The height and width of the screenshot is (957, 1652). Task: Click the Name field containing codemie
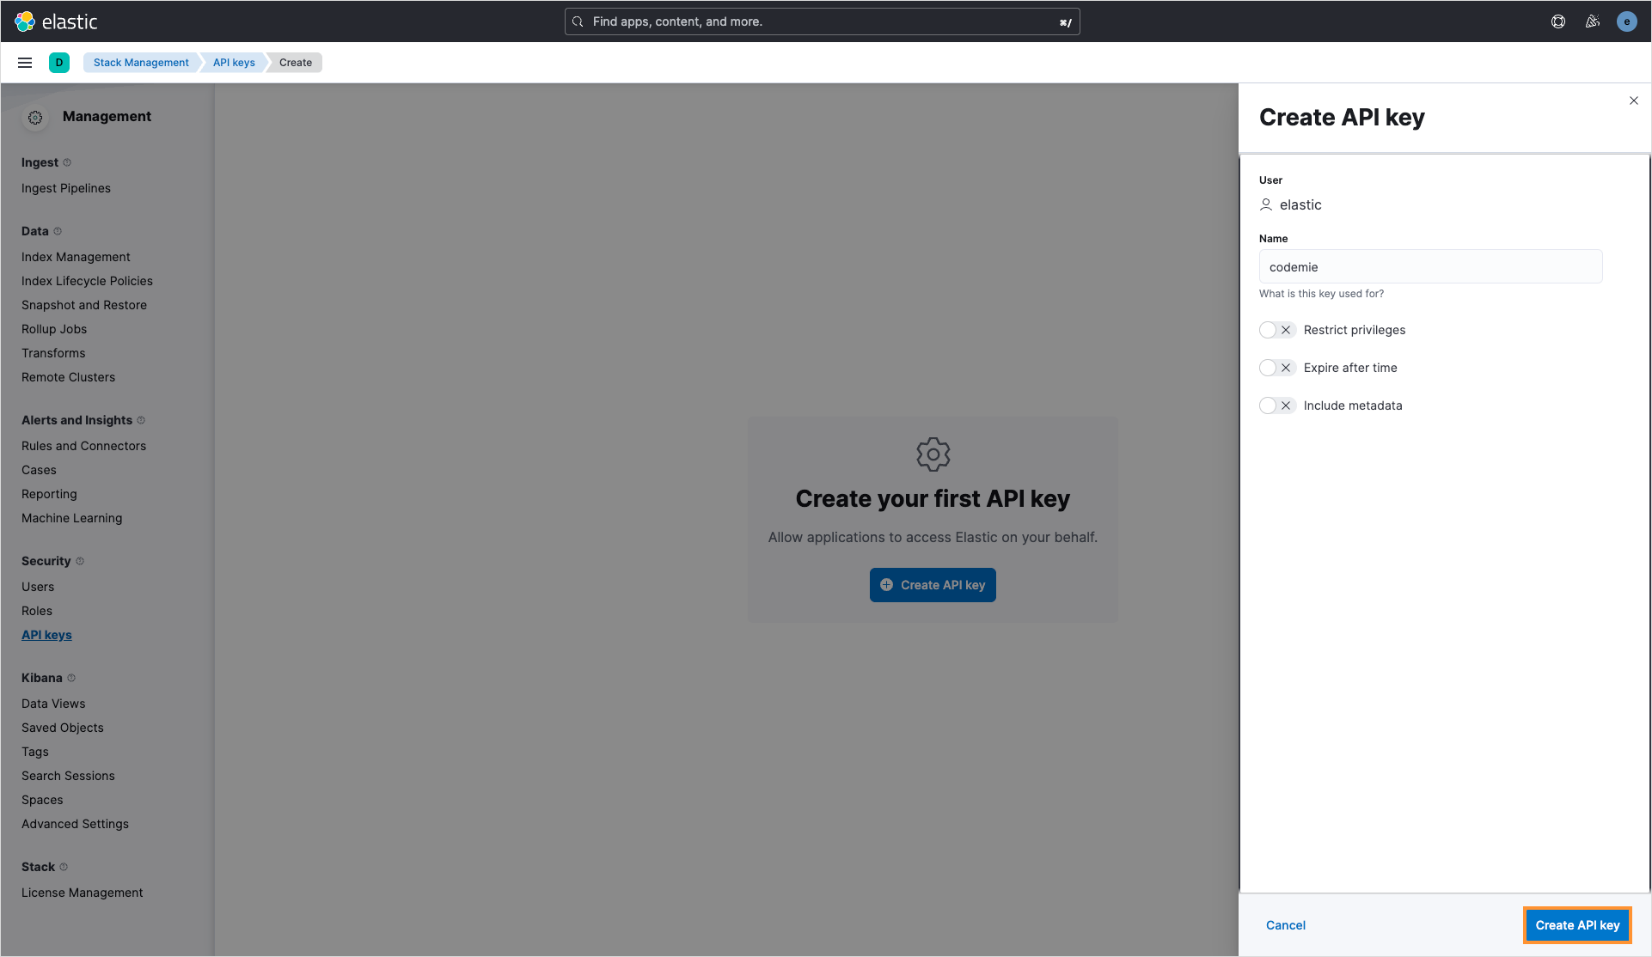[1430, 266]
